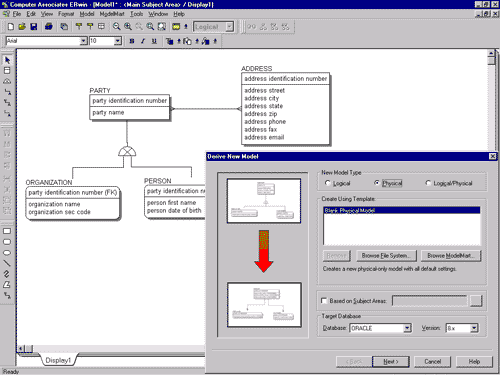Select the pointer arrow tool
Screen dimensions: 500x375
coord(7,60)
